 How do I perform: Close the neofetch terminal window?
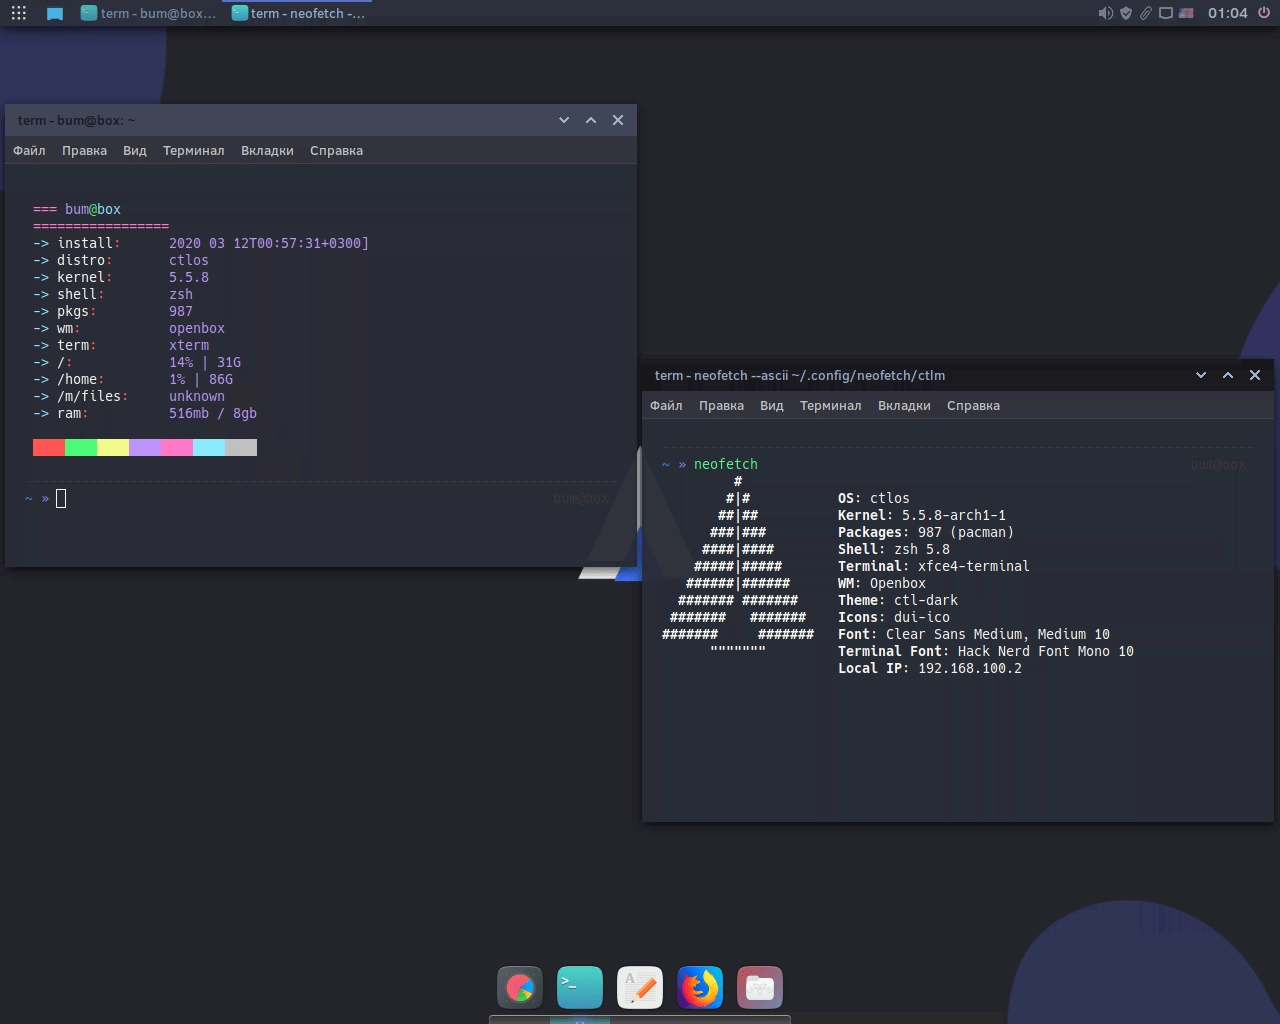[x=1255, y=375]
